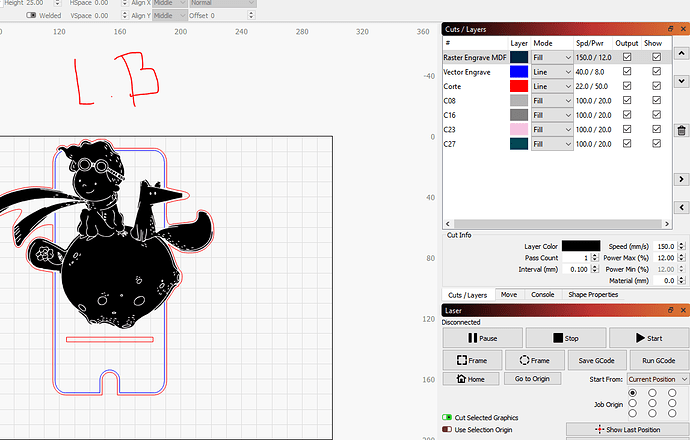Image resolution: width=690 pixels, height=440 pixels.
Task: Open Mode dropdown for Vector Engrave
Action: (x=552, y=72)
